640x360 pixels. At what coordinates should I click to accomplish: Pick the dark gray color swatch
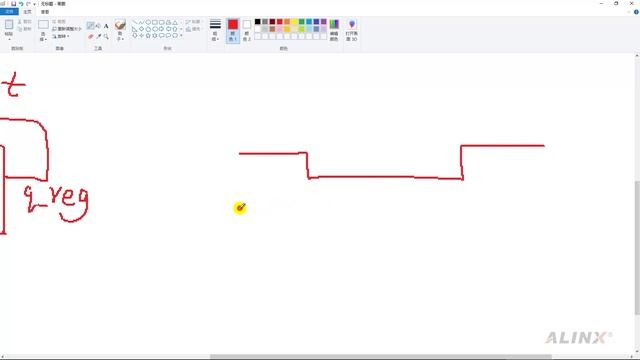(265, 22)
